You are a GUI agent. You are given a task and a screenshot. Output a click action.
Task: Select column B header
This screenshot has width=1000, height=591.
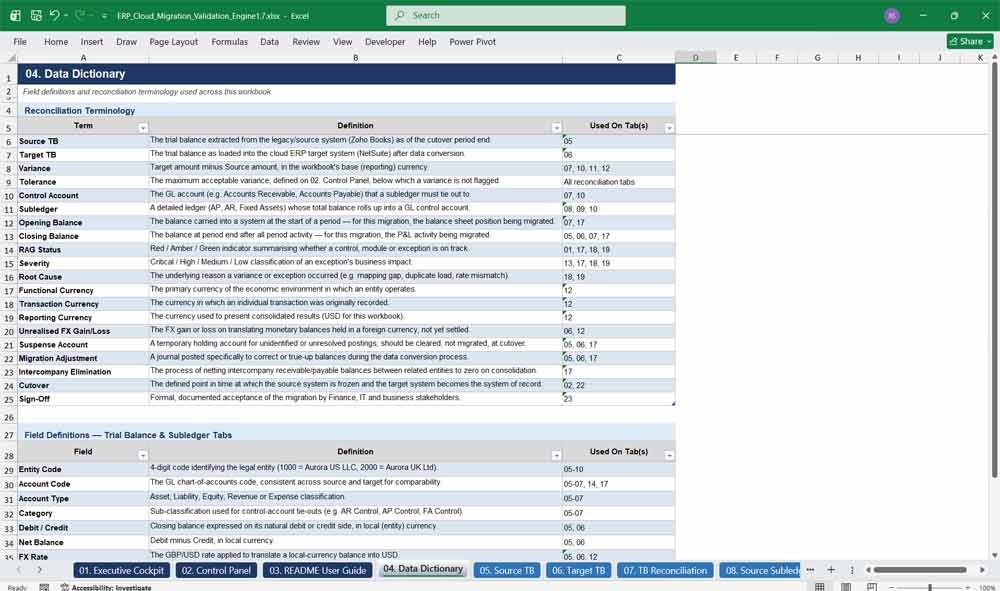(355, 57)
